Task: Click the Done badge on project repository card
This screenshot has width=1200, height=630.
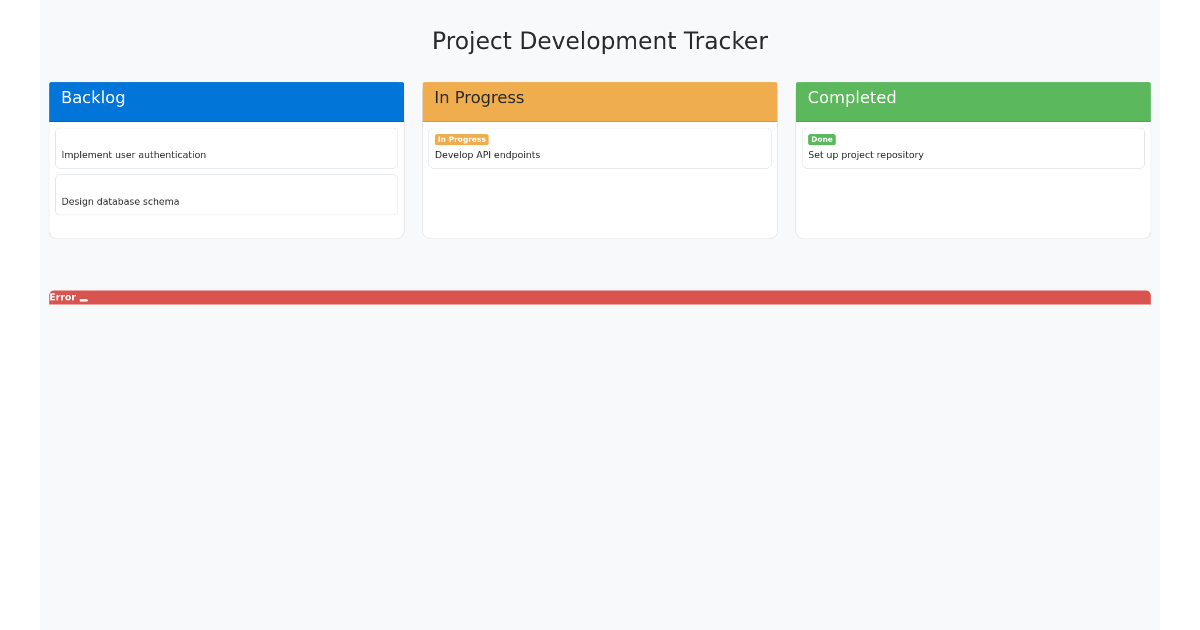Action: pos(821,139)
